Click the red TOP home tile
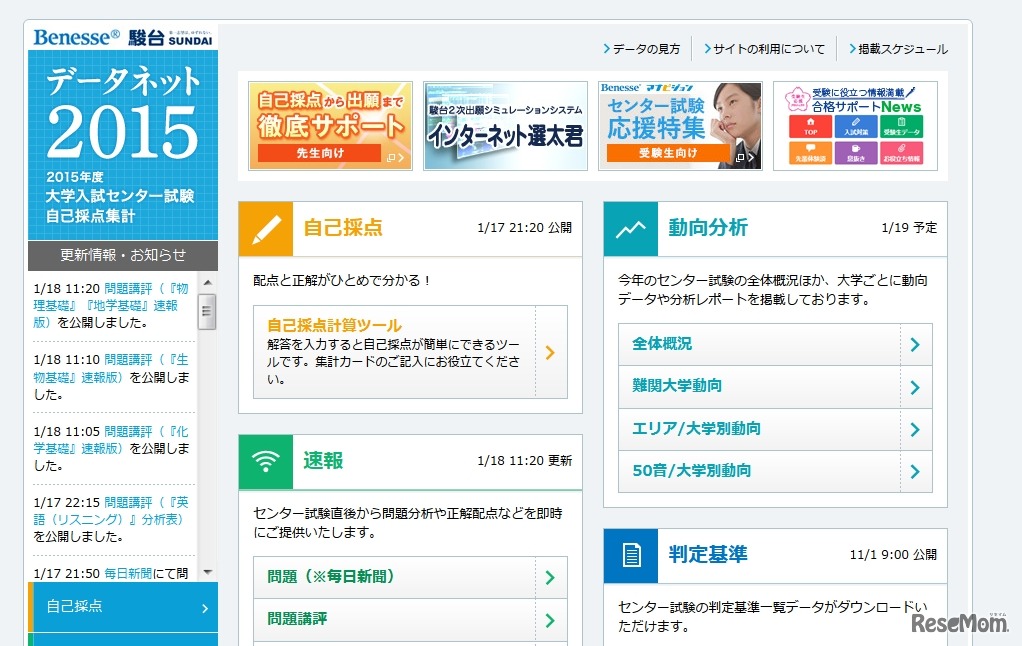1022x646 pixels. pos(810,127)
